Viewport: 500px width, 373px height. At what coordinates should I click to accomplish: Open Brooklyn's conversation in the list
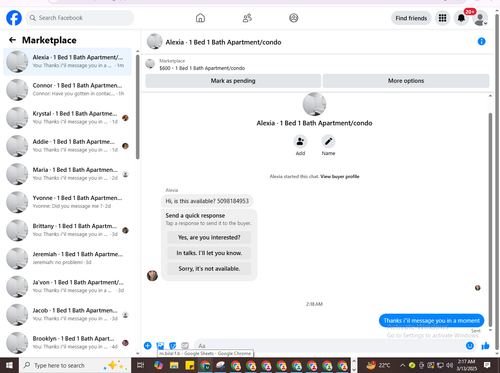[x=68, y=343]
